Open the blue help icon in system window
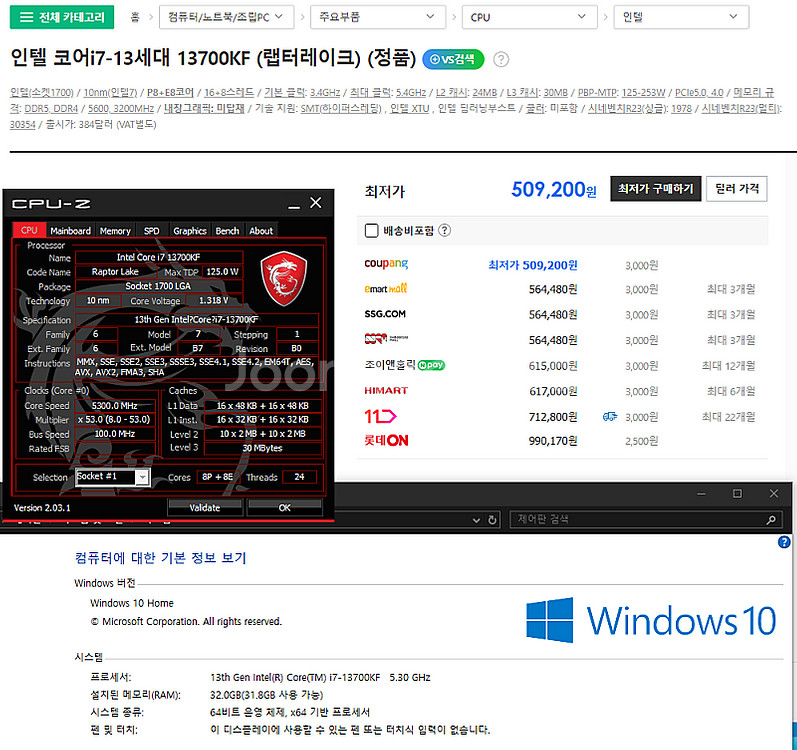This screenshot has width=797, height=750. pos(784,542)
